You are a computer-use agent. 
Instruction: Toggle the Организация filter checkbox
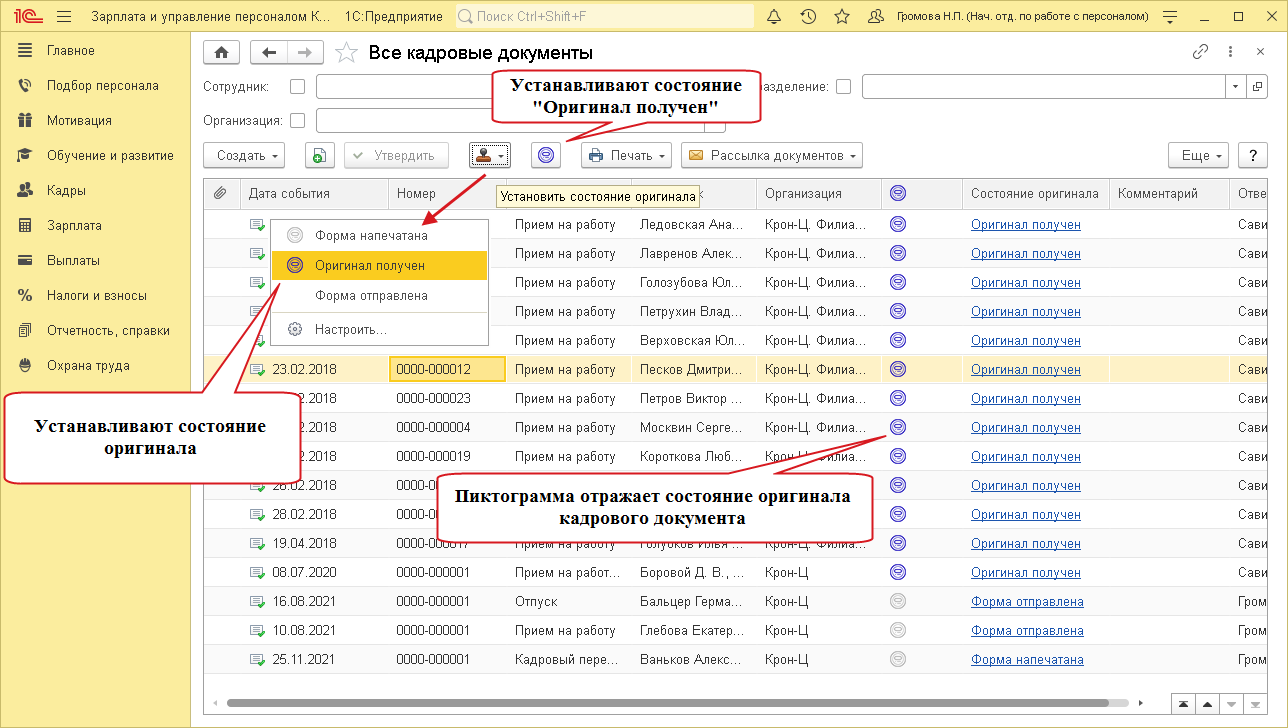pos(297,121)
